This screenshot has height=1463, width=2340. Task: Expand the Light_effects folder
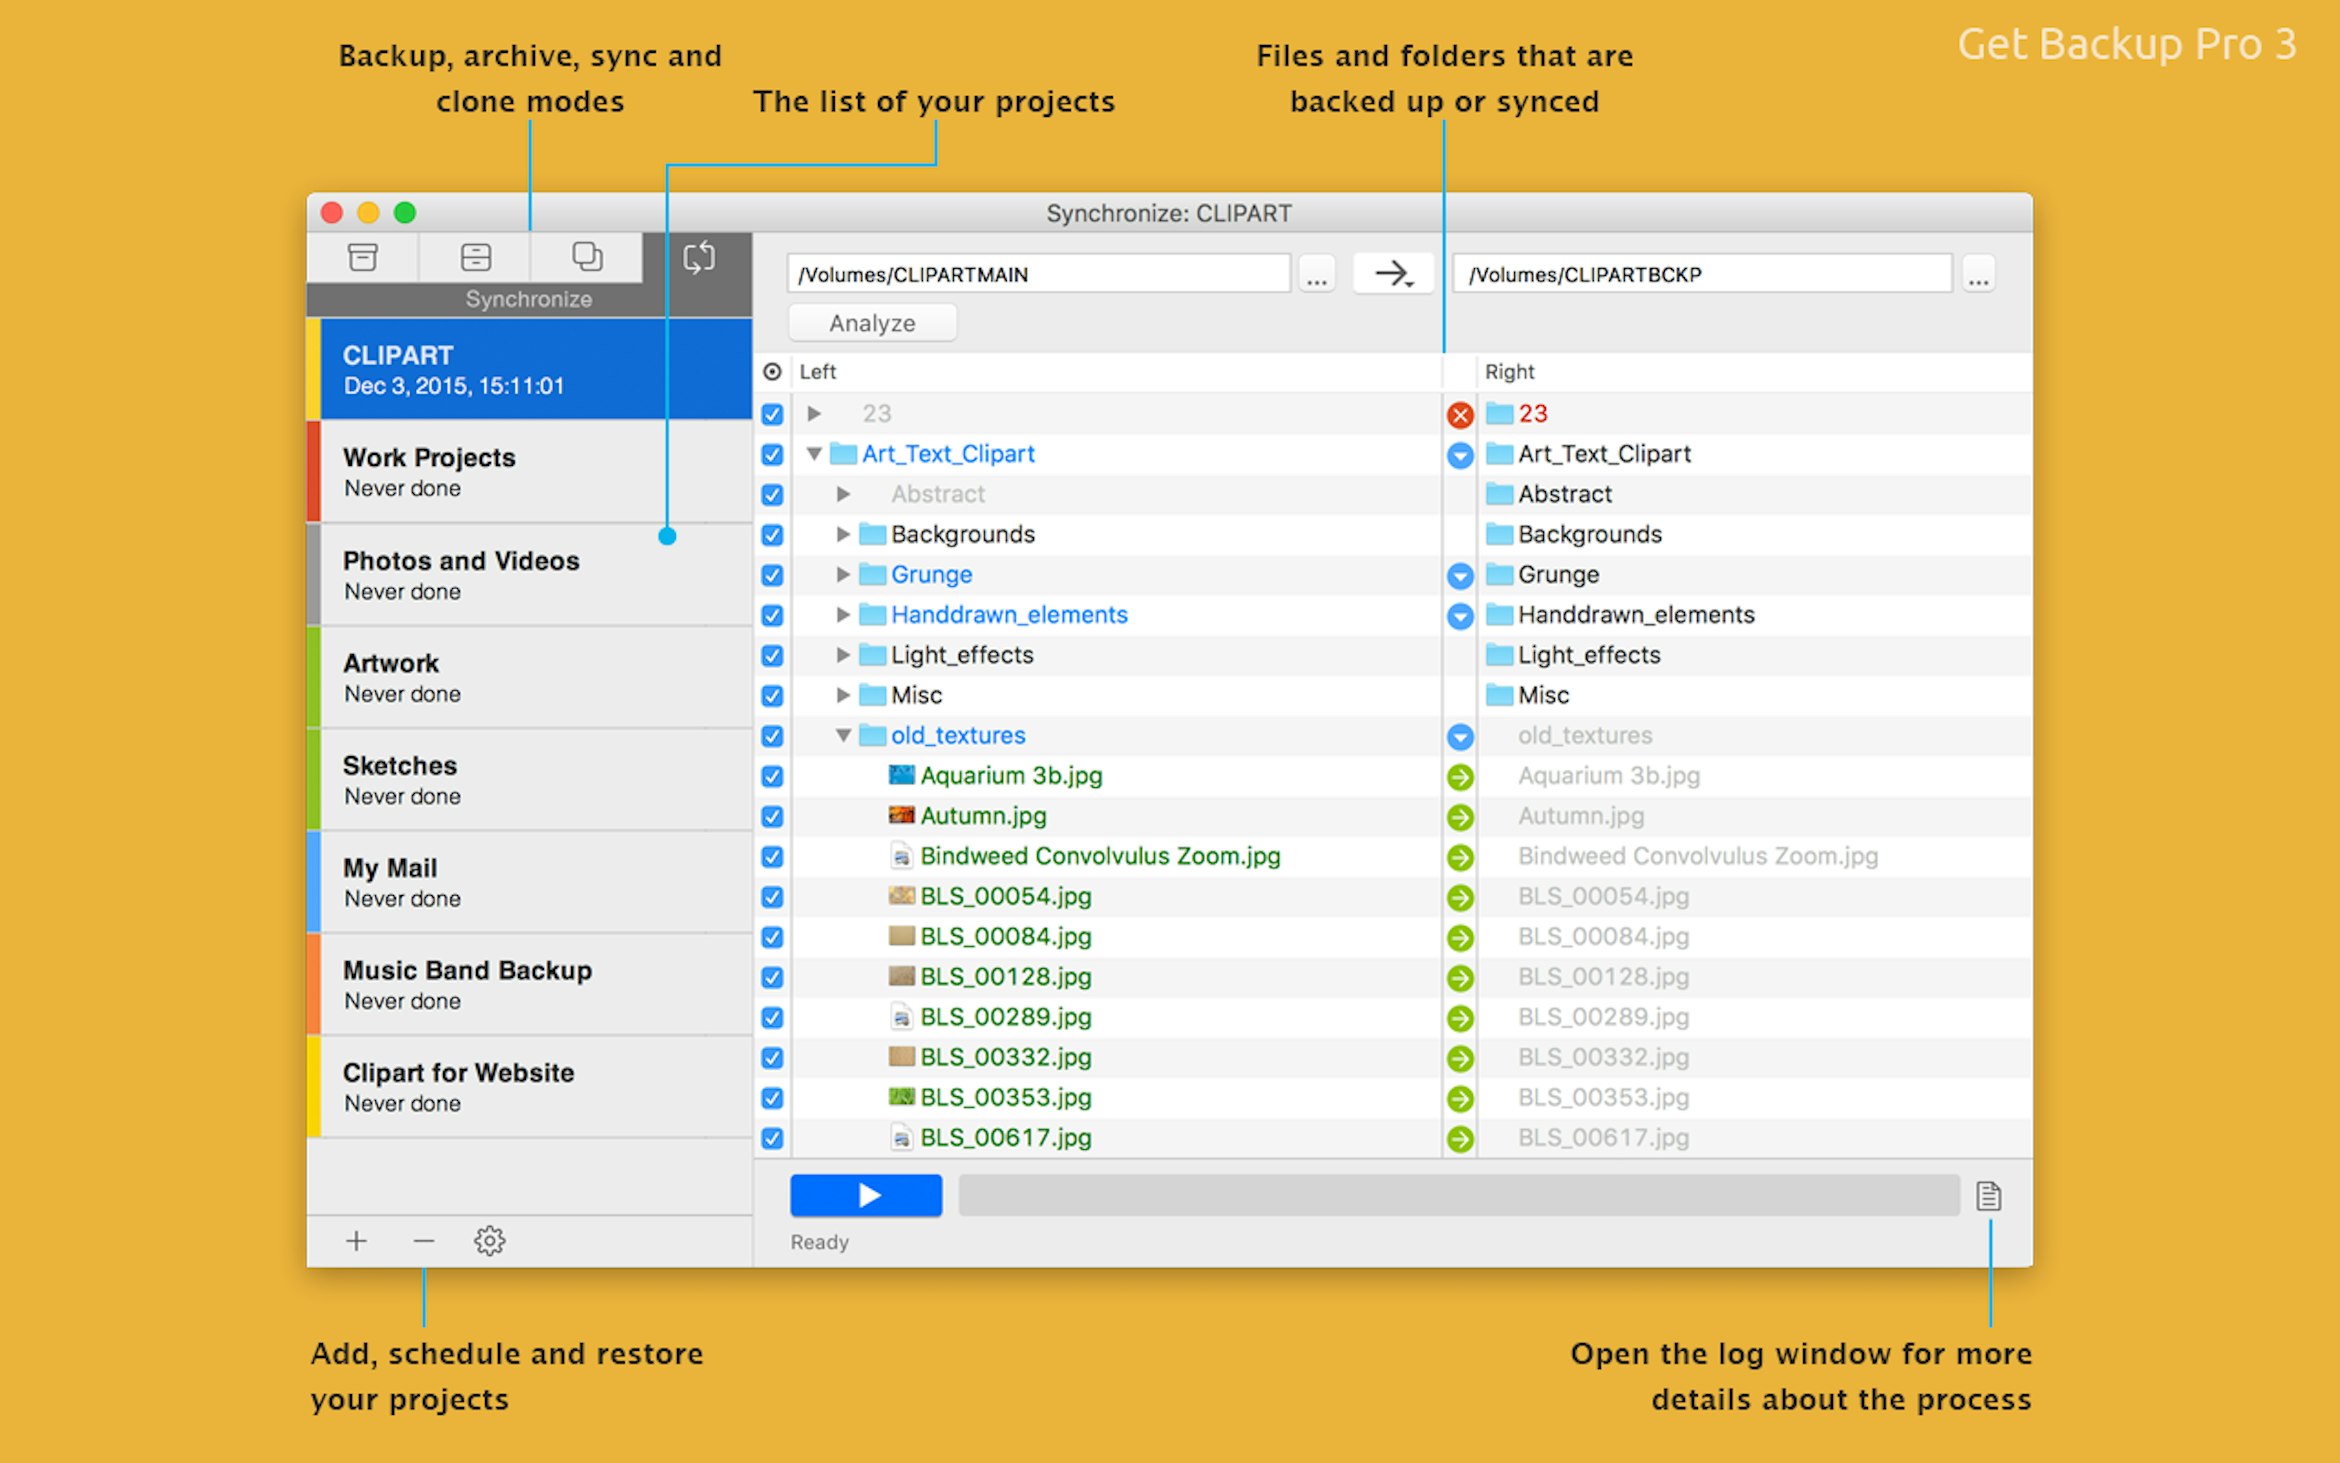(x=841, y=655)
